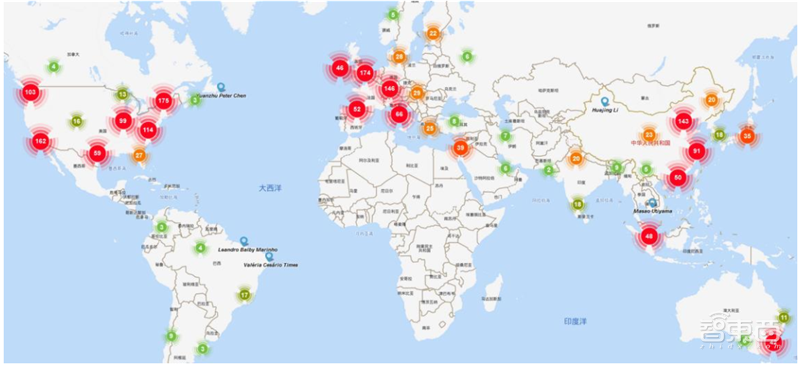Click the 印度洋 ocean label

tap(576, 322)
